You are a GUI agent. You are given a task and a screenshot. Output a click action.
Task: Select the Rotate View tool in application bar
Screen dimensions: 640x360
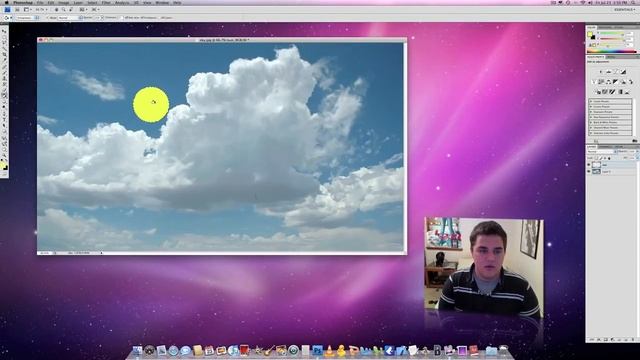tap(71, 9)
